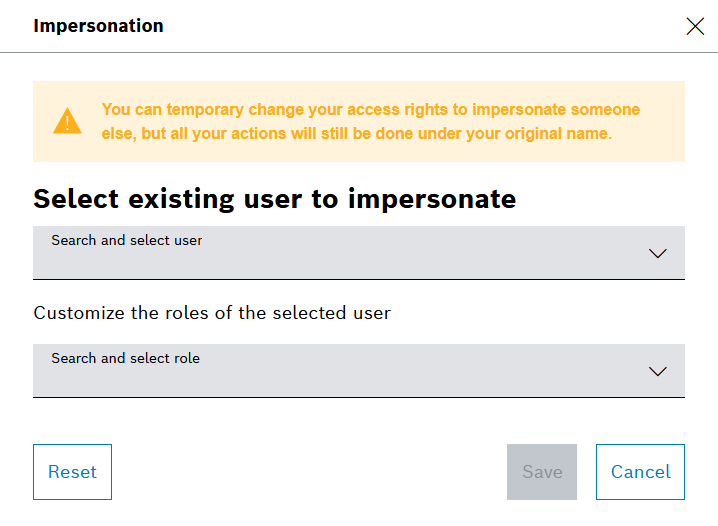This screenshot has height=526, width=718.
Task: Focus the 'Search and select user' placeholder text
Action: coord(127,240)
